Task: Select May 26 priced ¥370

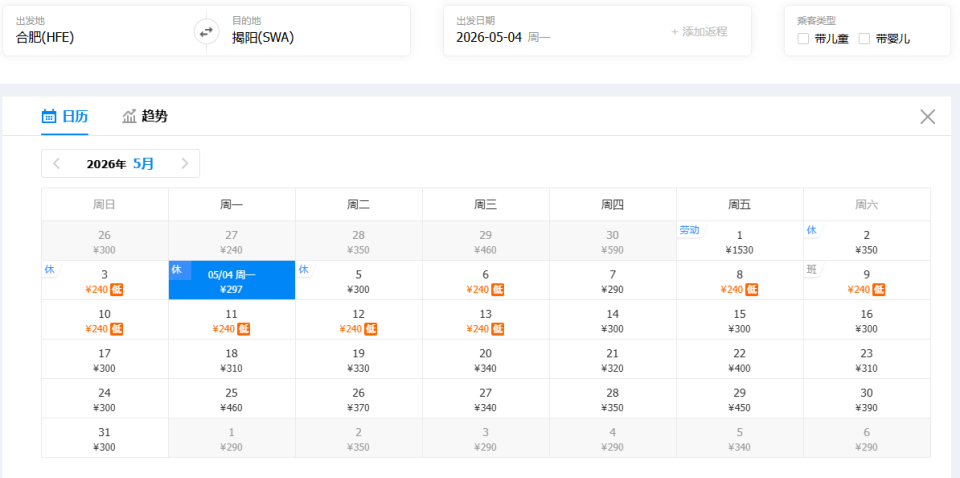Action: click(x=359, y=398)
